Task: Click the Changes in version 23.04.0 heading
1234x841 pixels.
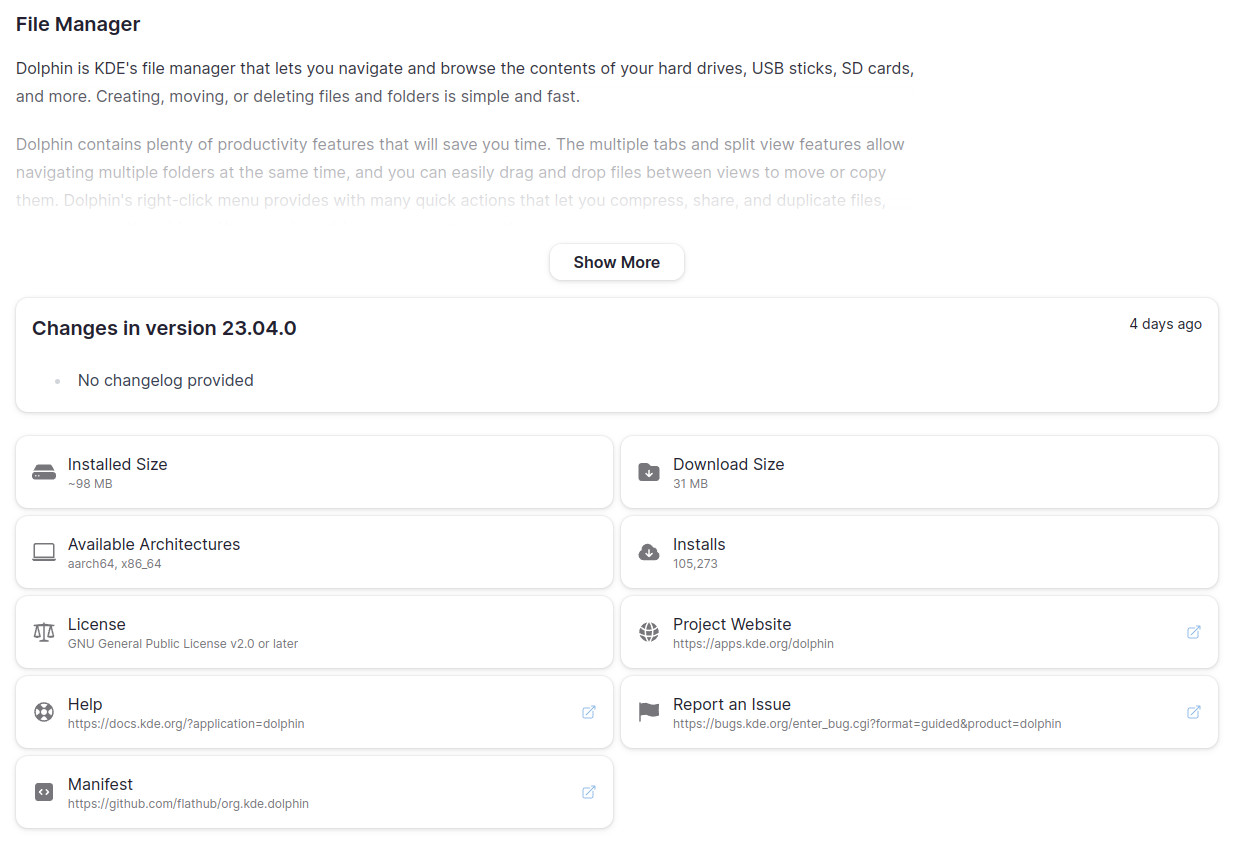Action: point(164,328)
